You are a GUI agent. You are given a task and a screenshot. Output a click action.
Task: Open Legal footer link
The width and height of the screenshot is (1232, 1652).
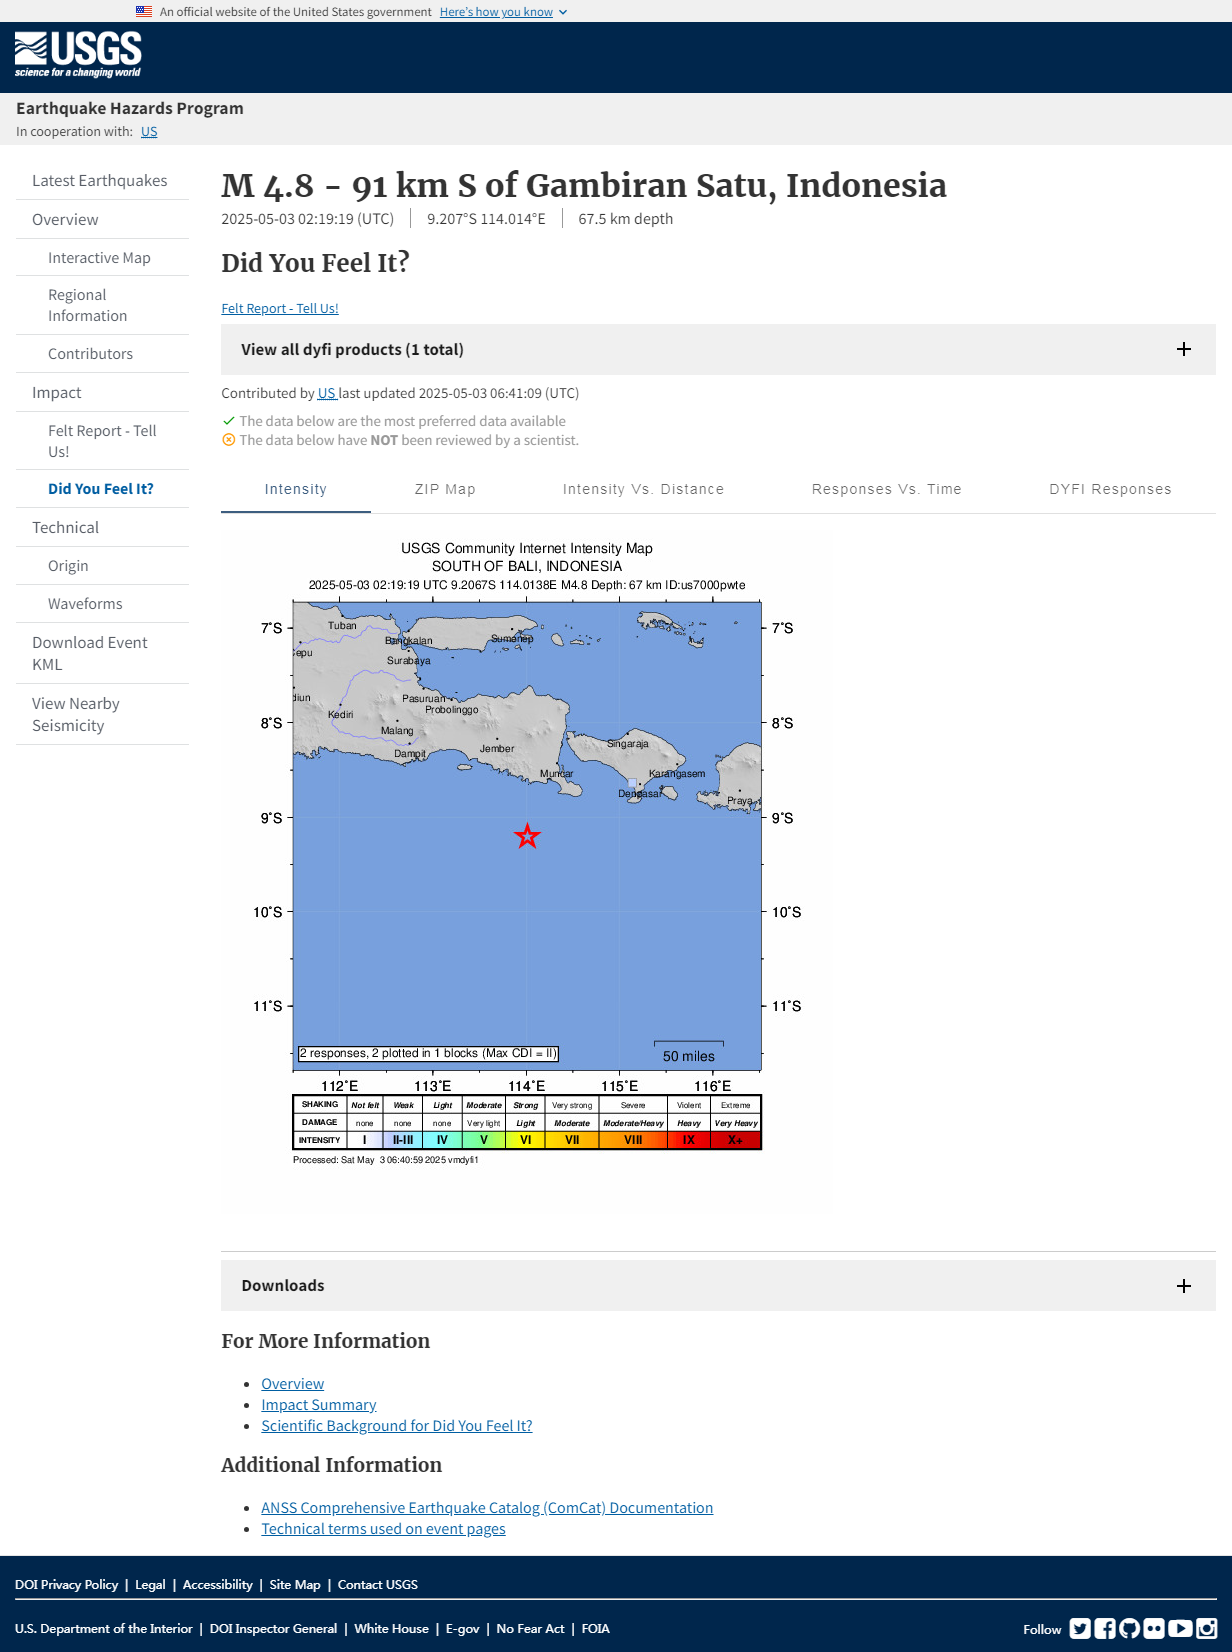(x=150, y=1584)
